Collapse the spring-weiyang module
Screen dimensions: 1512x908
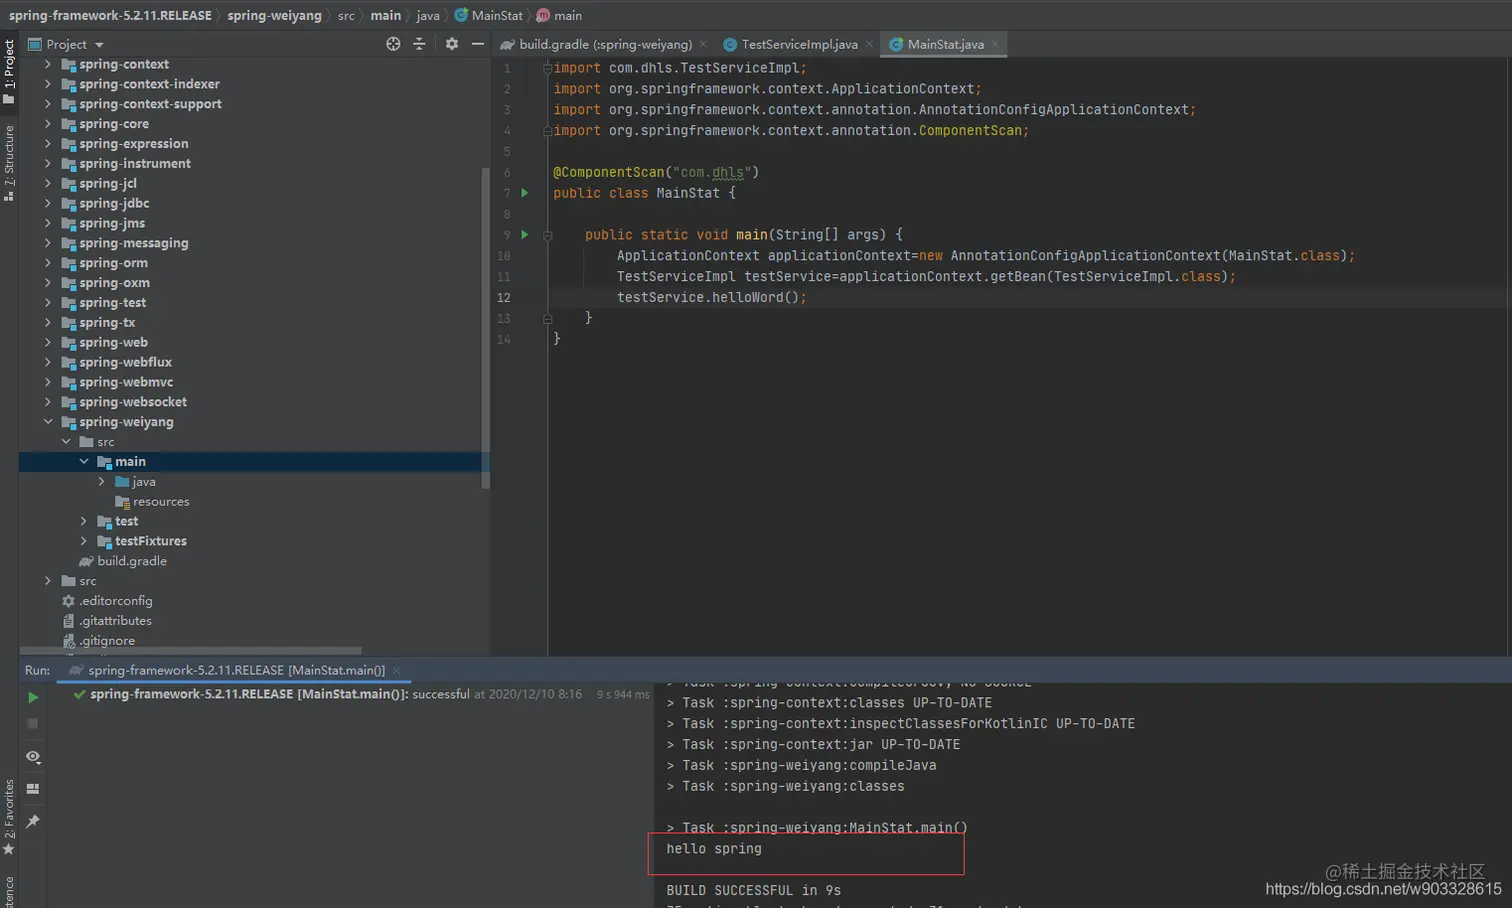pyautogui.click(x=48, y=422)
